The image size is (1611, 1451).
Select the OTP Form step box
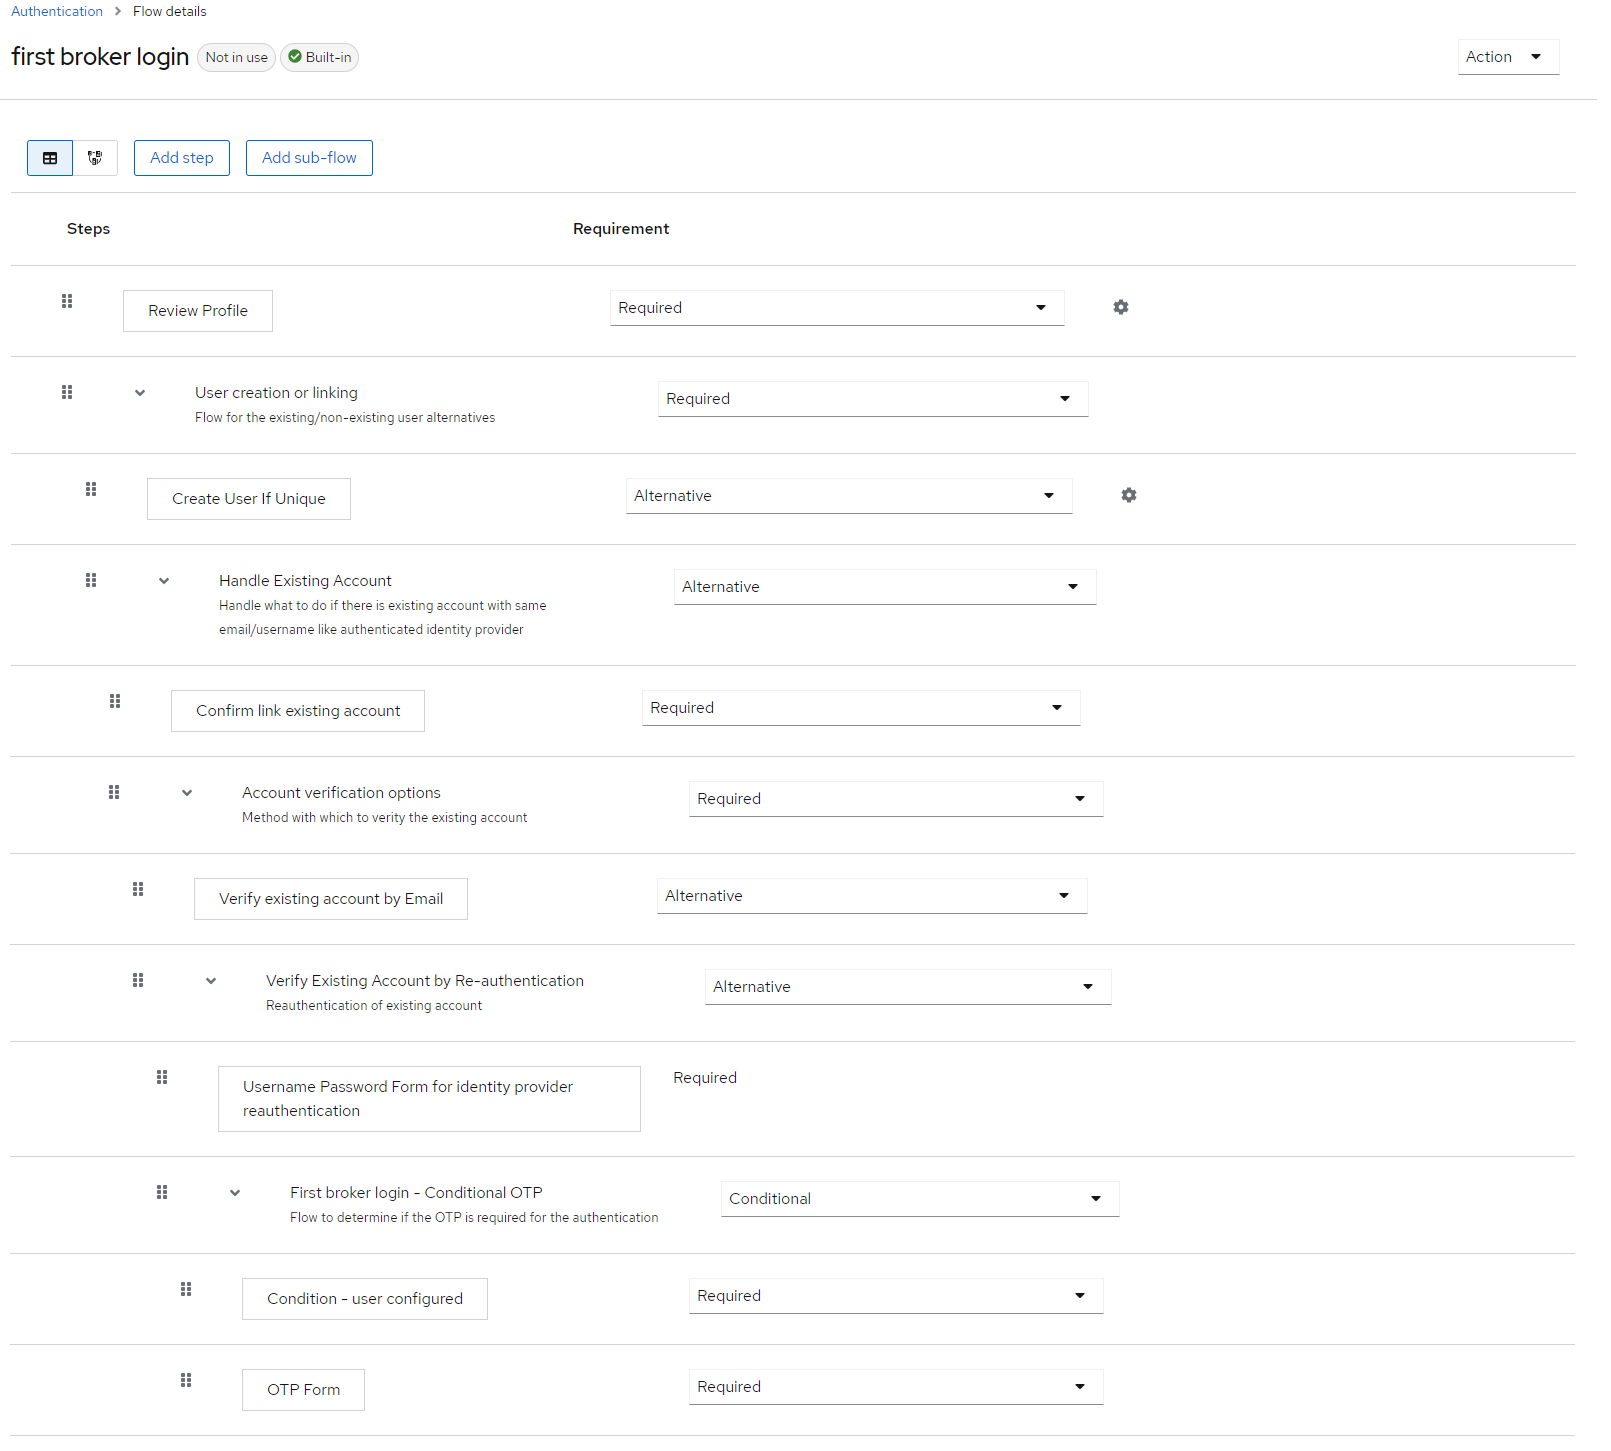point(303,1390)
